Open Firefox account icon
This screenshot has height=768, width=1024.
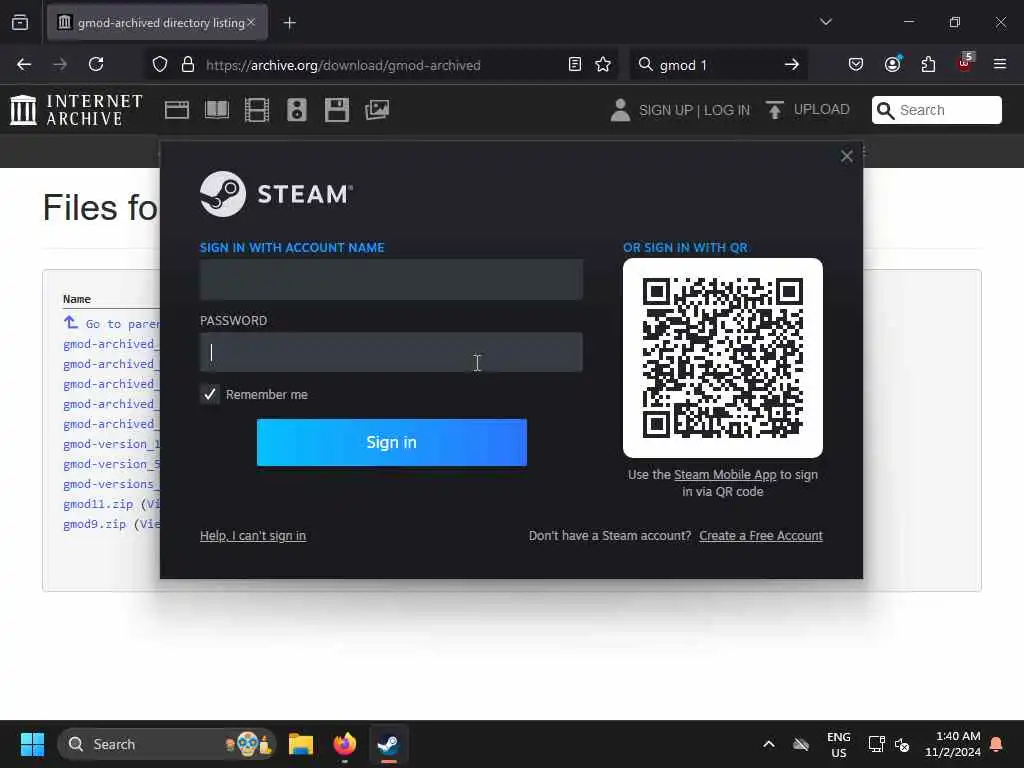click(x=892, y=64)
